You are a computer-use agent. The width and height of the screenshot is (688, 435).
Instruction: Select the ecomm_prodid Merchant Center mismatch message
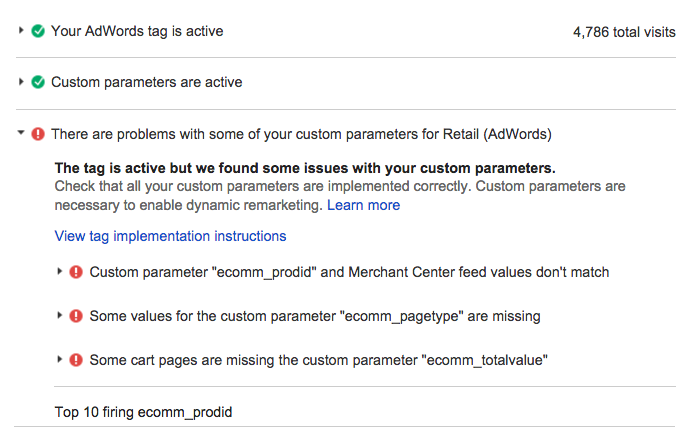pos(349,272)
